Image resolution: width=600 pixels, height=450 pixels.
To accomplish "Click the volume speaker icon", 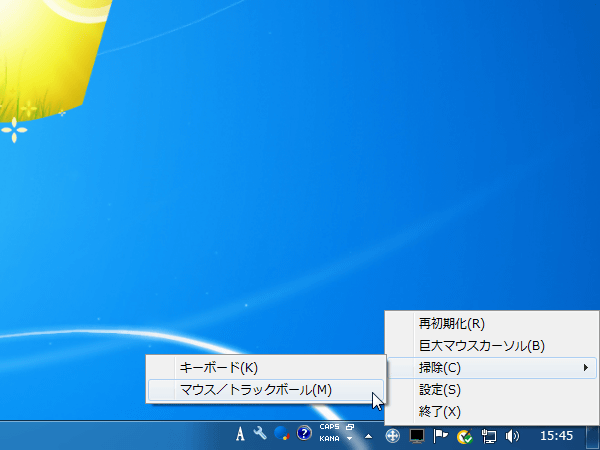I will [x=513, y=436].
